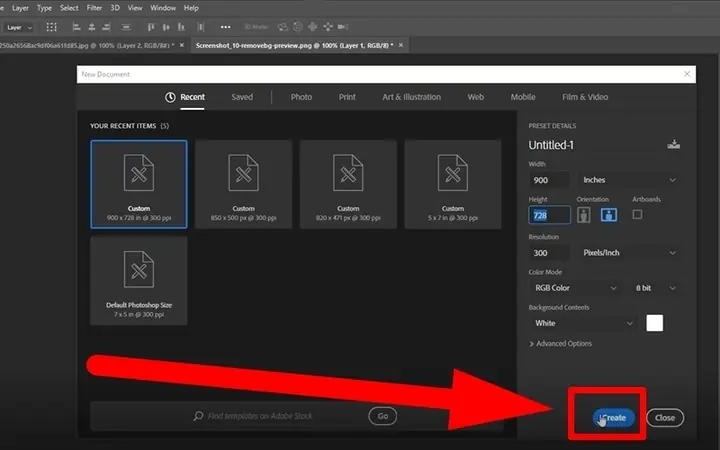
Task: Open the Type menu
Action: (x=44, y=8)
